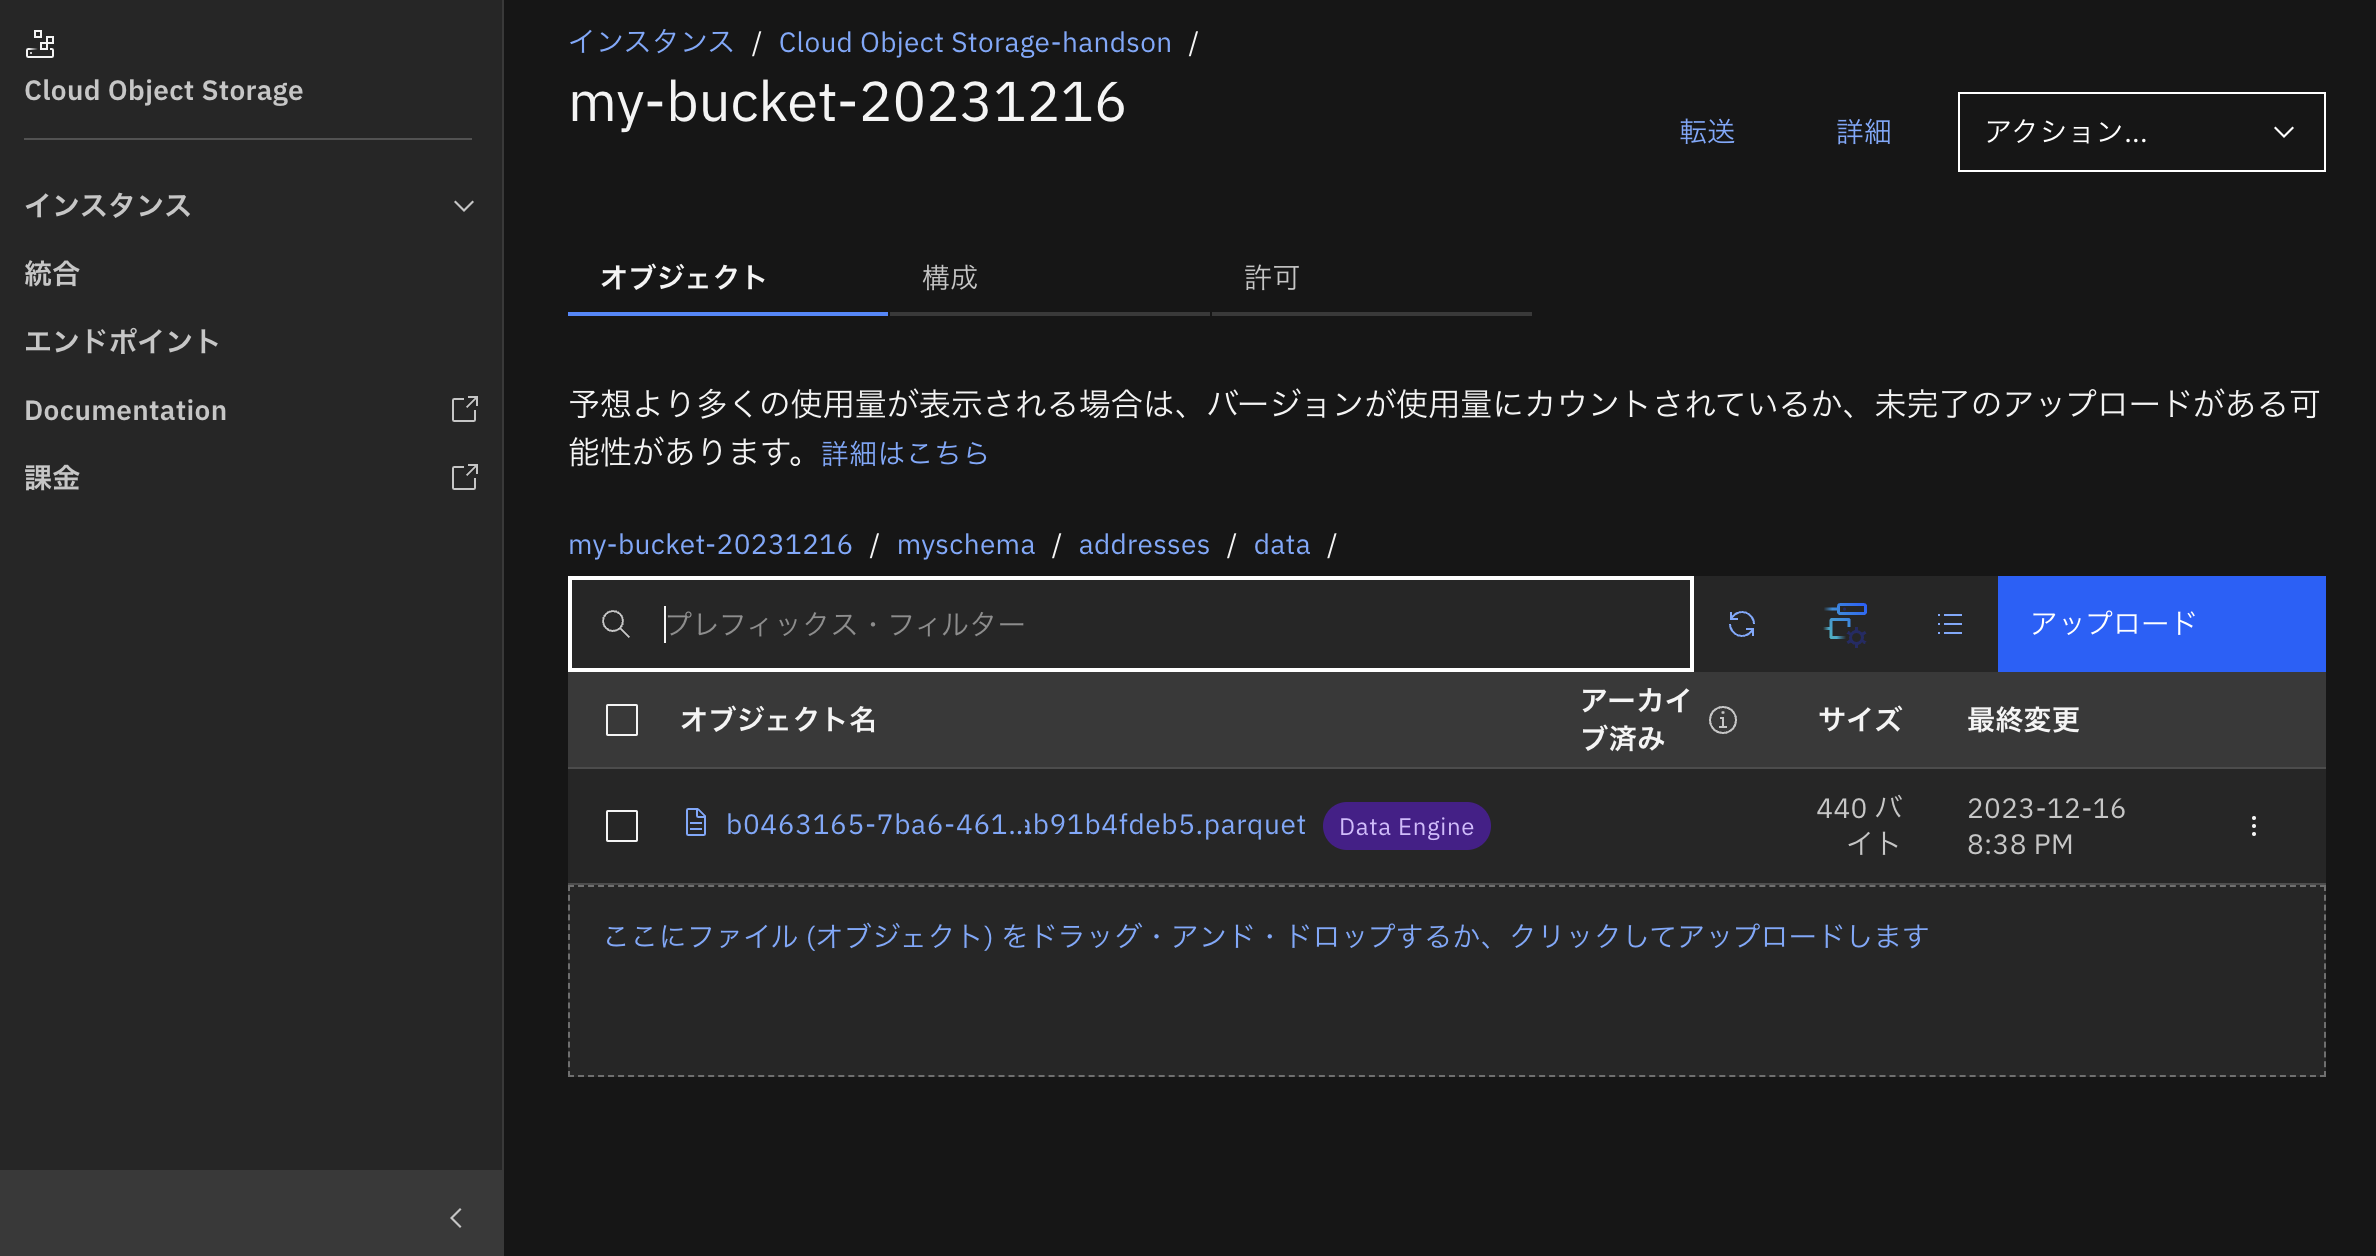The image size is (2376, 1256).
Task: Collapse the sidebar with the chevron icon
Action: tap(456, 1217)
